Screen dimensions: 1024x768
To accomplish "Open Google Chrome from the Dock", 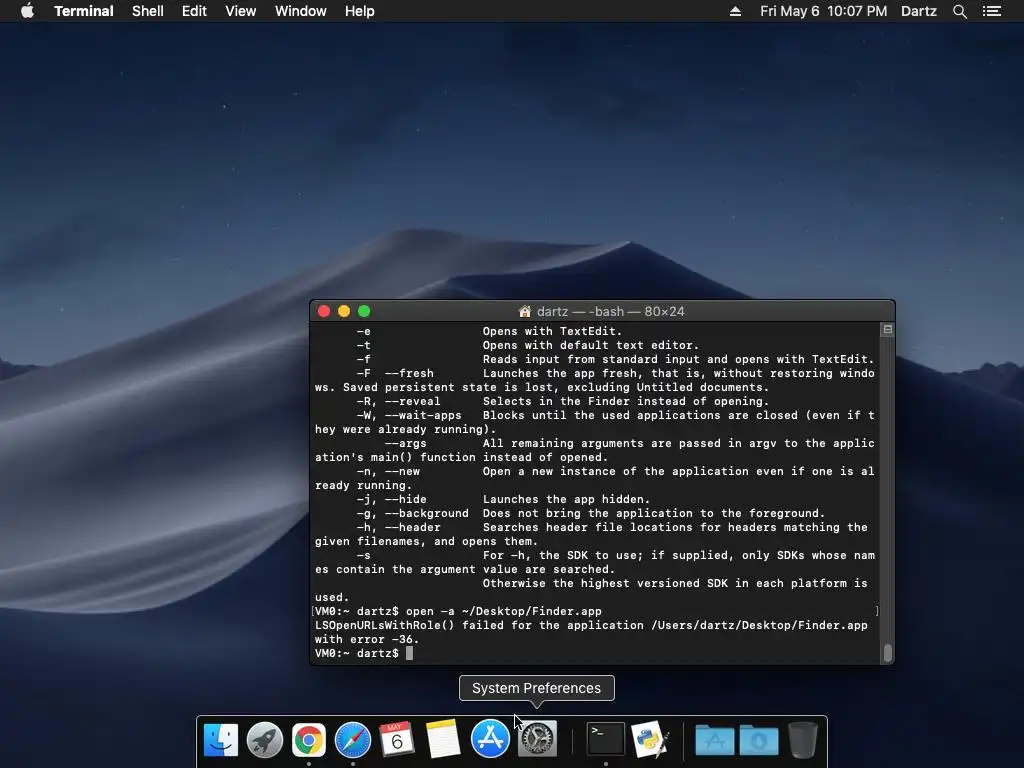I will click(309, 740).
